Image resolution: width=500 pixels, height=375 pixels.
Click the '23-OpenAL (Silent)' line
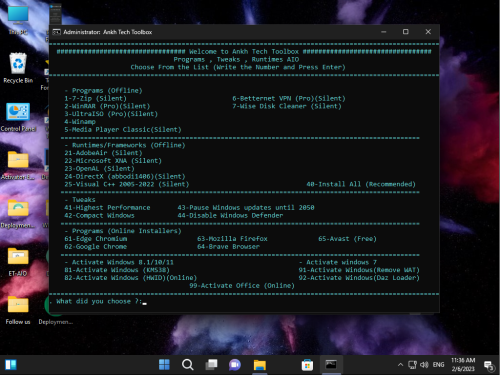(99, 168)
